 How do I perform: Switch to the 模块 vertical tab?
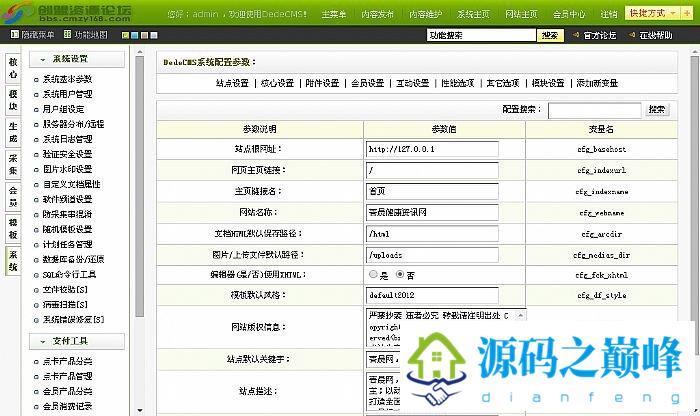coord(13,100)
